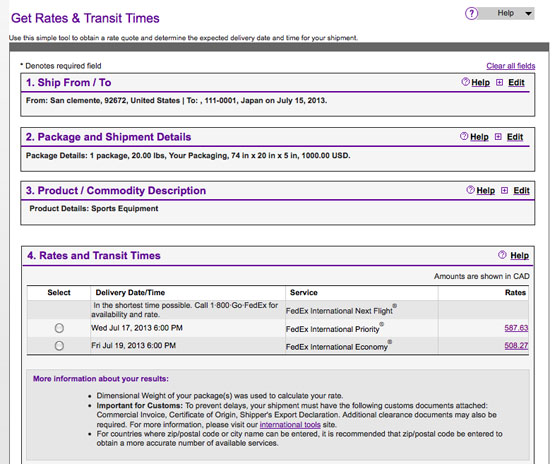The width and height of the screenshot is (555, 464).
Task: Click the 587.63 rate link
Action: [516, 328]
